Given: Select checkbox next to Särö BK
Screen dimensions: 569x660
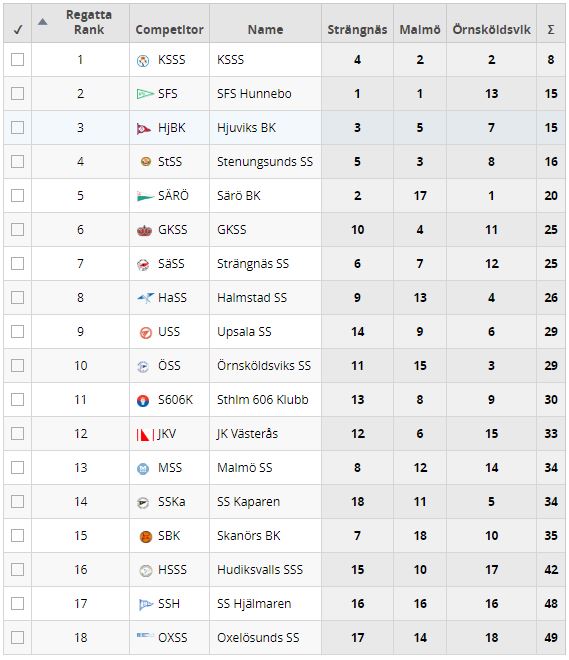Looking at the screenshot, I should (x=17, y=195).
